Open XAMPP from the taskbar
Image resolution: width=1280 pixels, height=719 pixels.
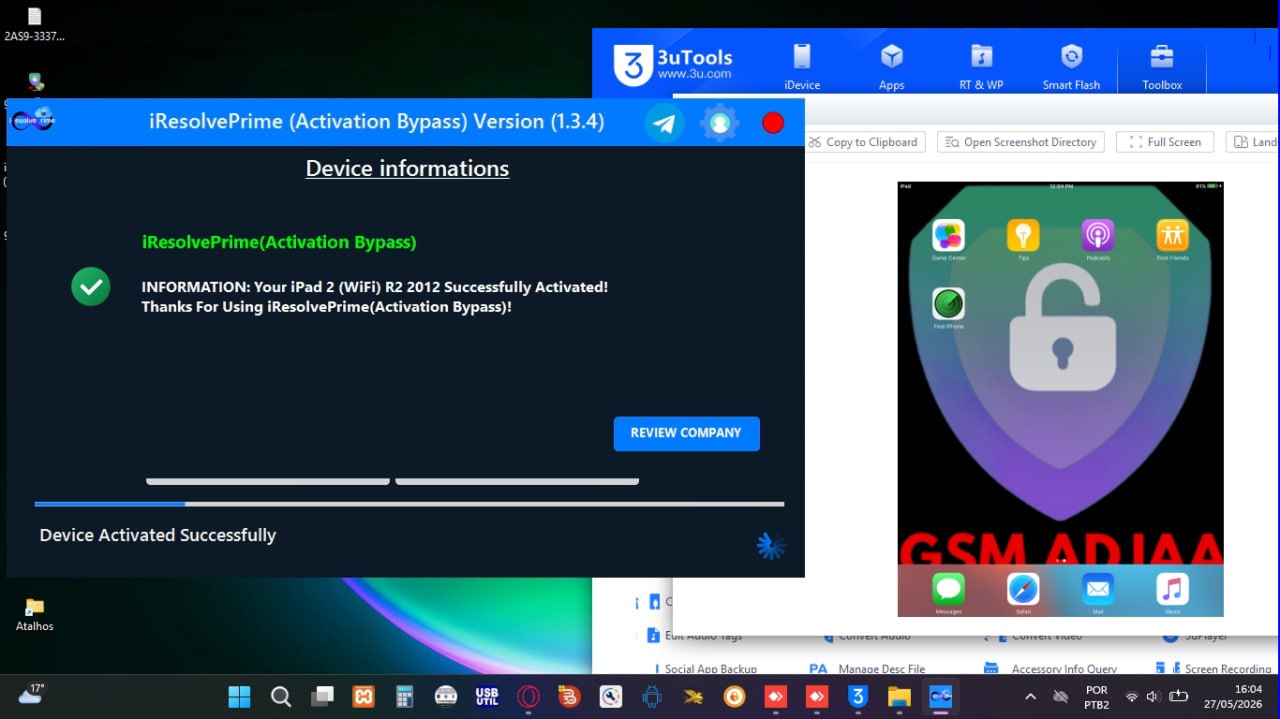tap(364, 696)
